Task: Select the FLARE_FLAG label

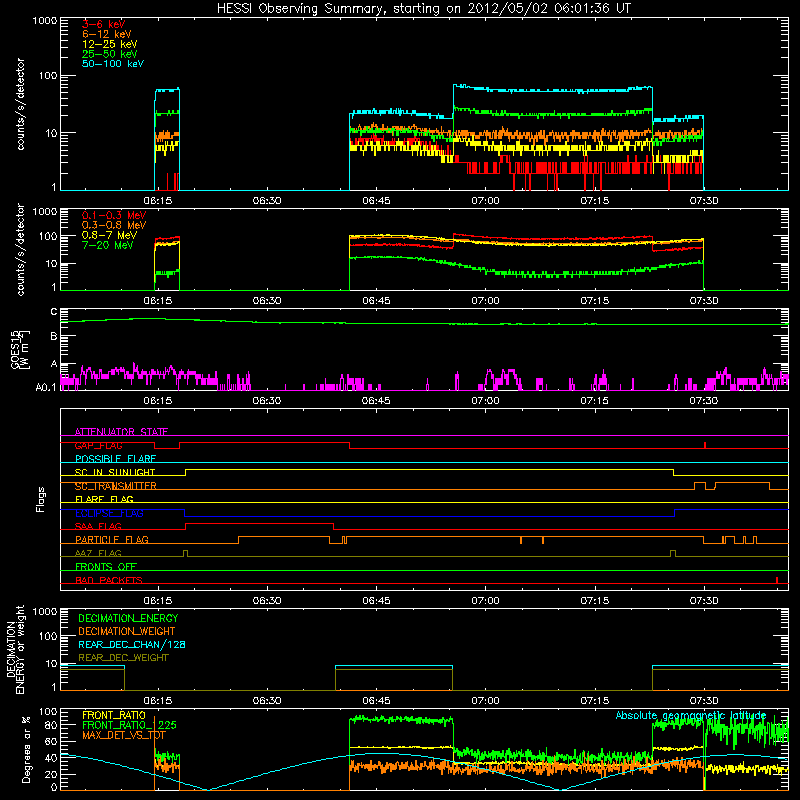Action: (x=104, y=499)
